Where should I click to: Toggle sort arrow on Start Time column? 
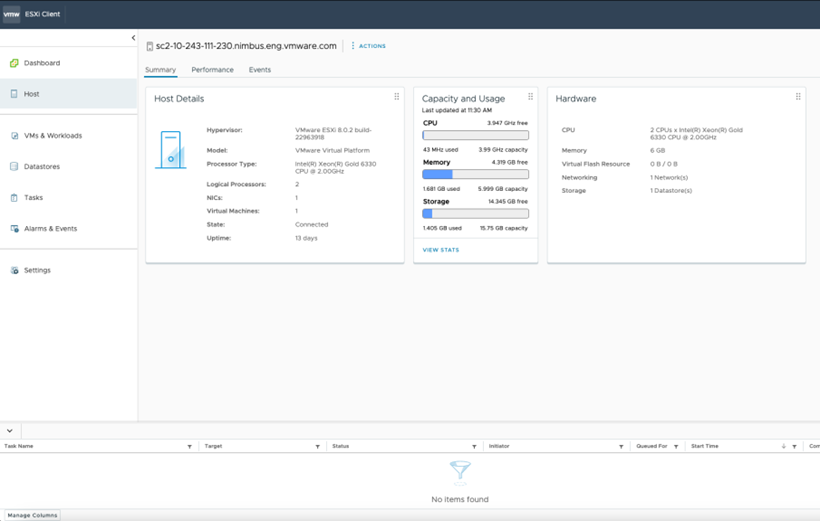(783, 446)
